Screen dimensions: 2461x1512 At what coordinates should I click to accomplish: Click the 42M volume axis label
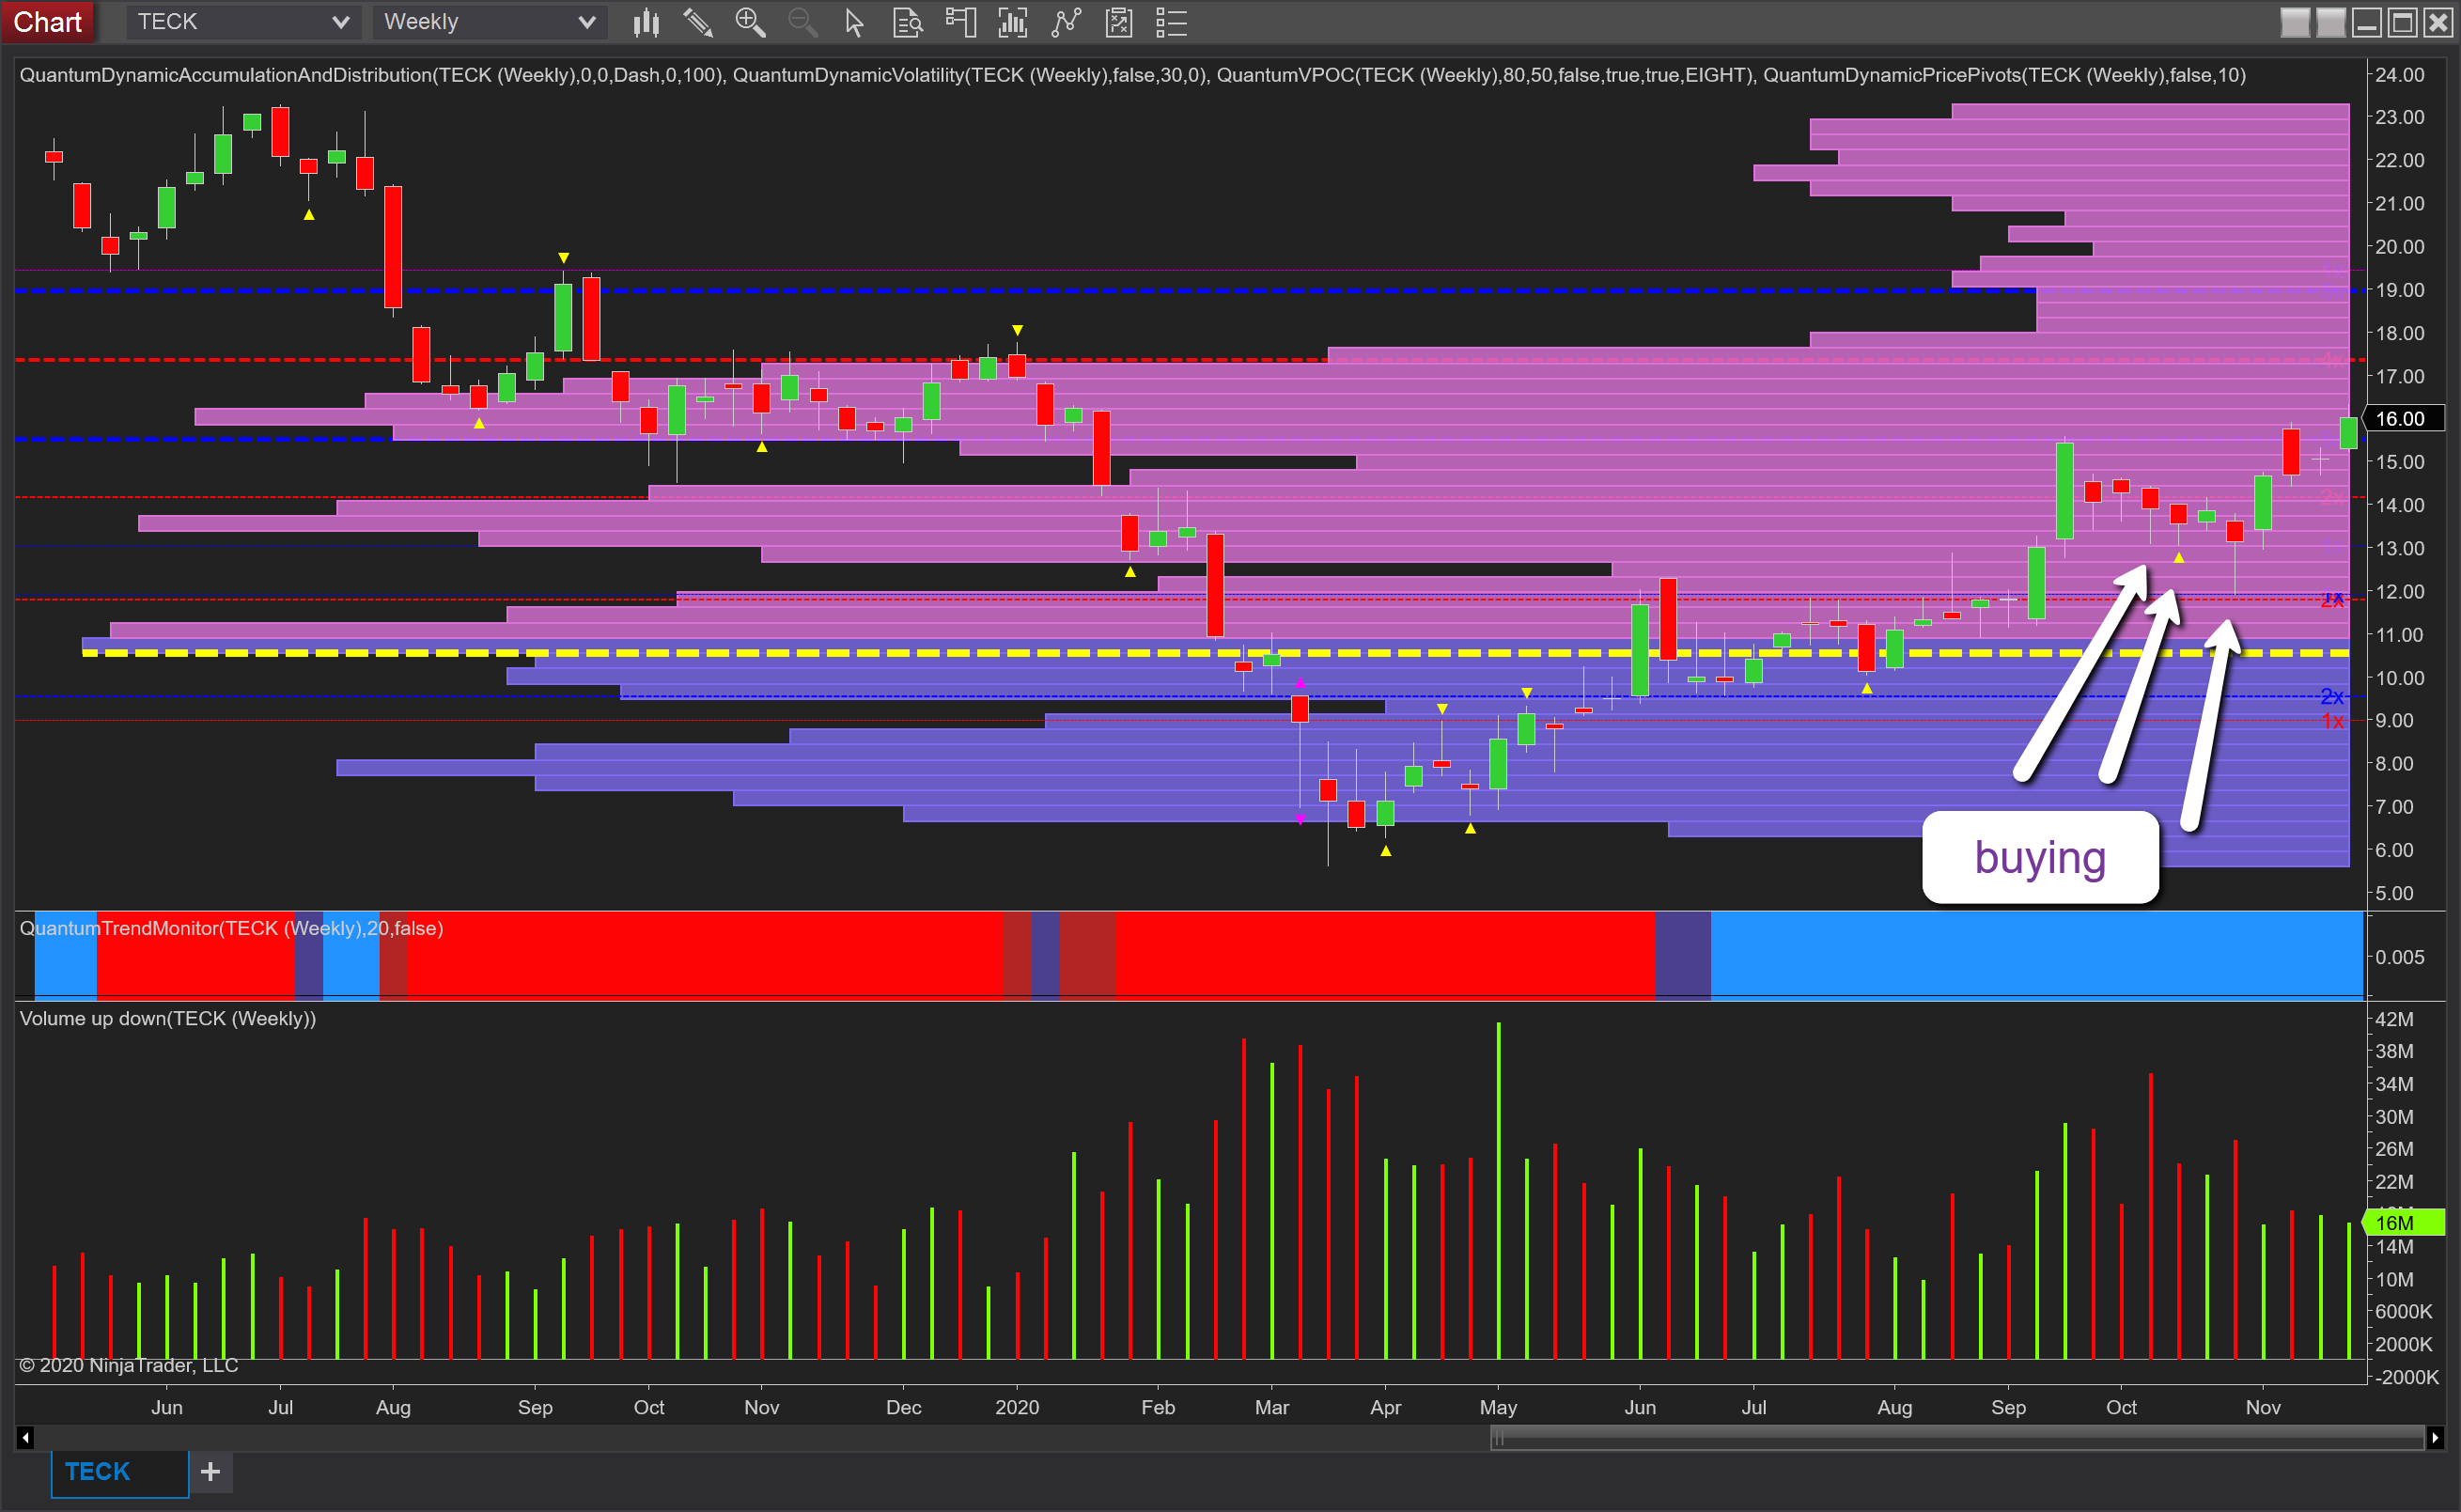pos(2394,1019)
